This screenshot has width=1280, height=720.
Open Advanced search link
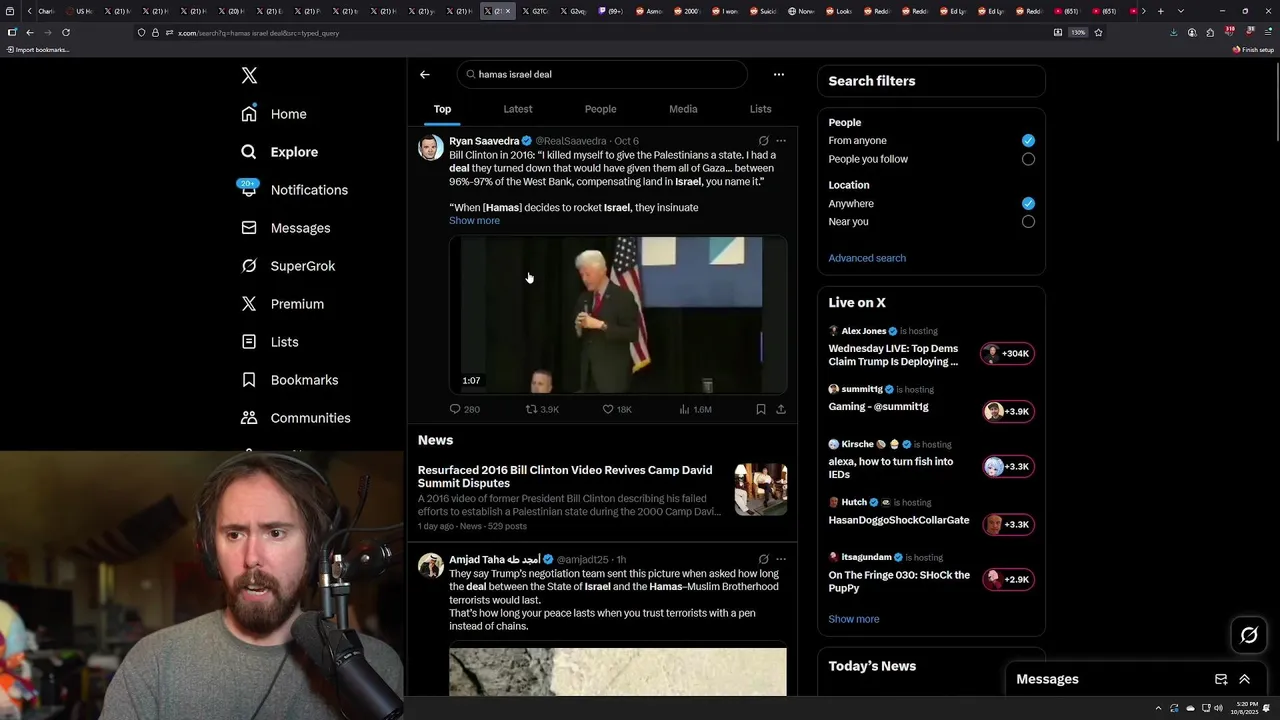867,258
